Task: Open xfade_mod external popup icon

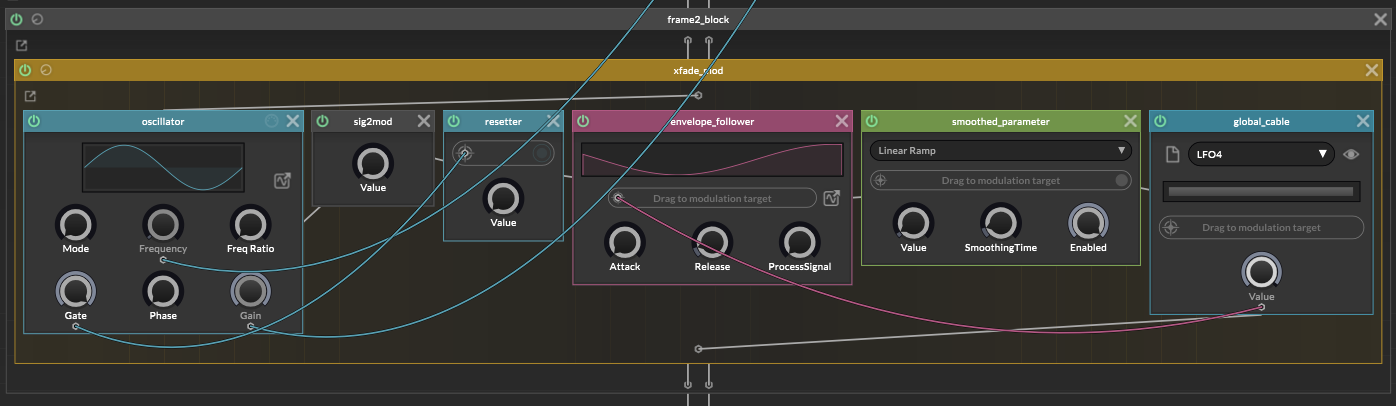Action: tap(30, 96)
